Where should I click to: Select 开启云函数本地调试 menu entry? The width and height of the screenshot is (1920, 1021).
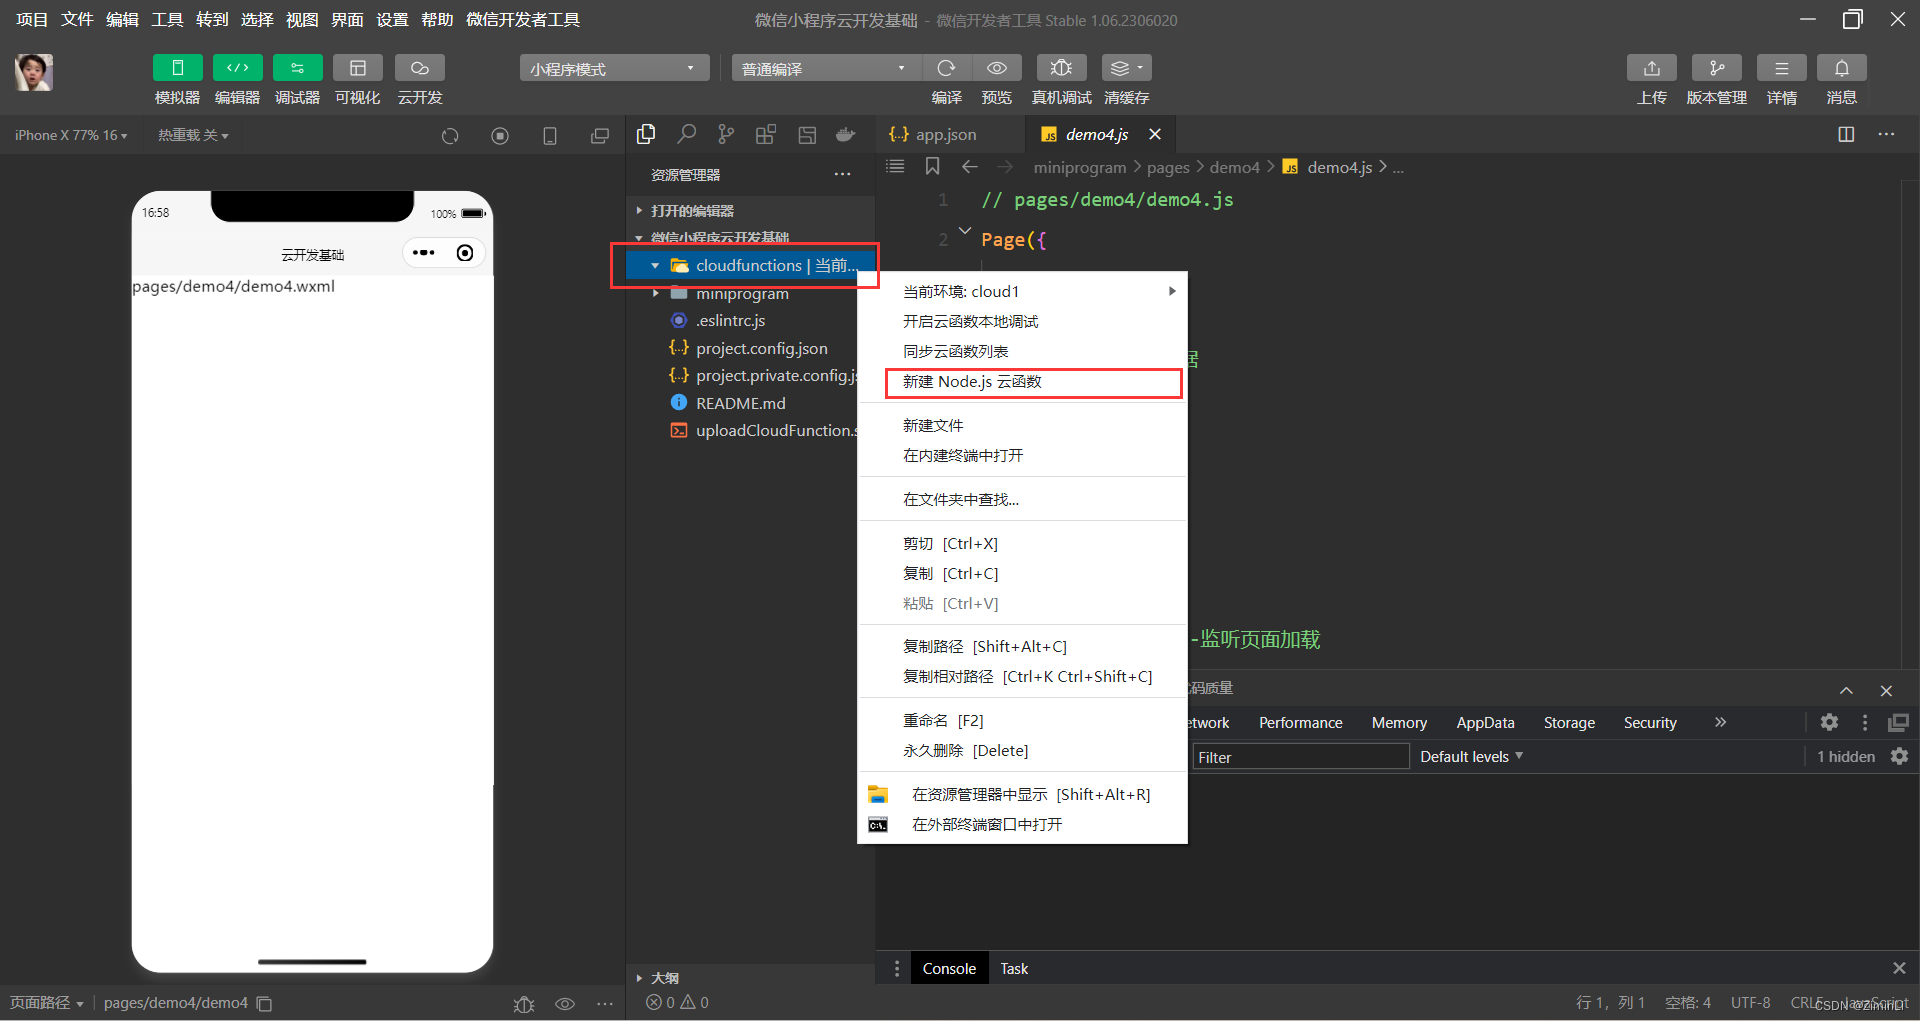[x=1023, y=322]
